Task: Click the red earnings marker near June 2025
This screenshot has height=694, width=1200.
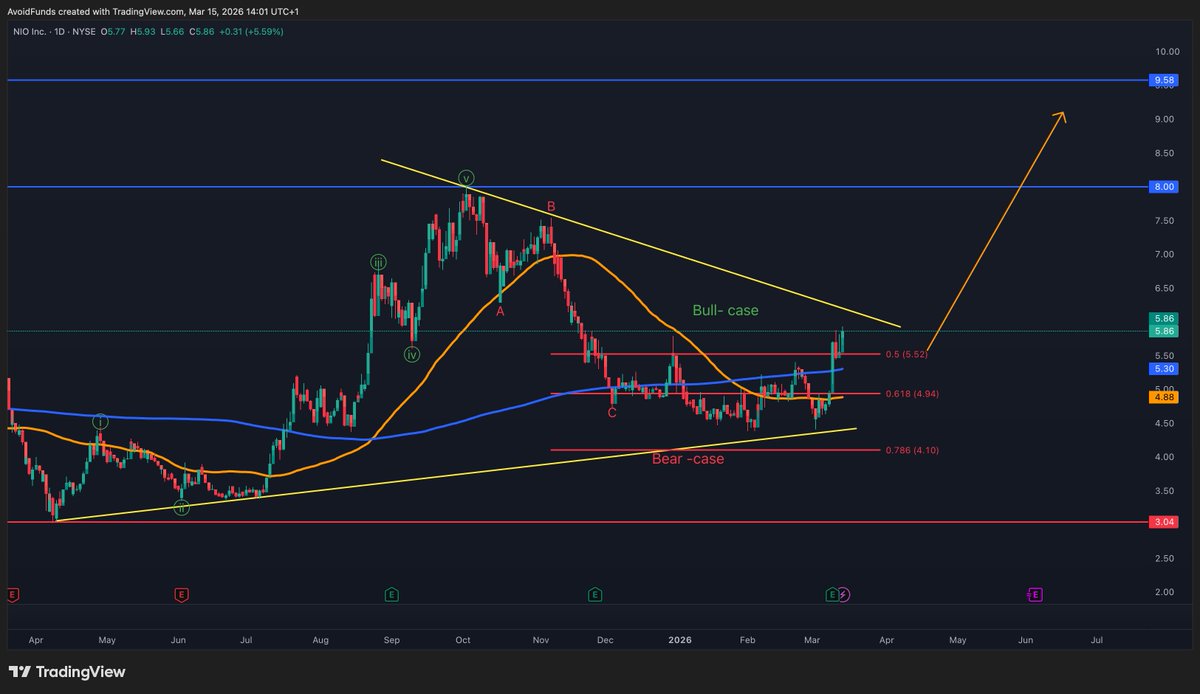Action: tap(181, 594)
